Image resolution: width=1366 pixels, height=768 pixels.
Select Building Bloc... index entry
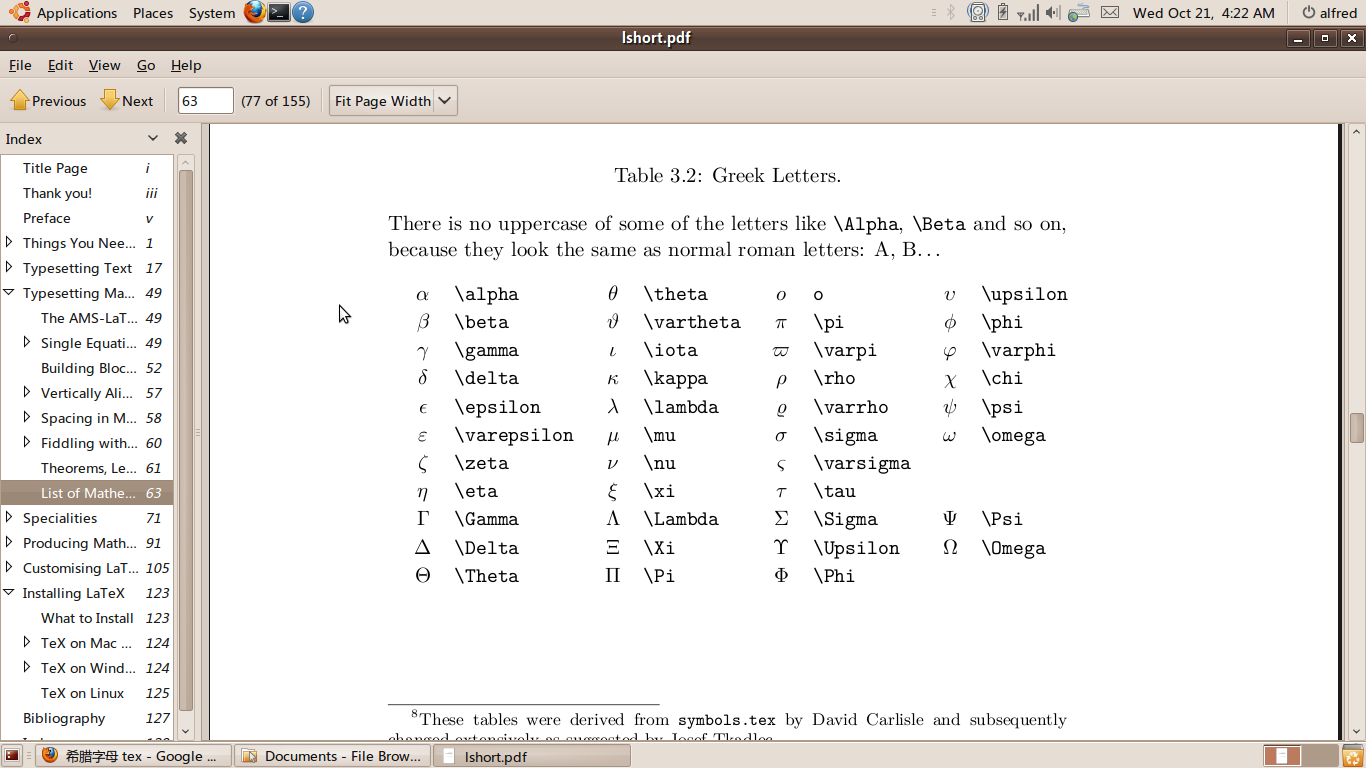[x=87, y=368]
